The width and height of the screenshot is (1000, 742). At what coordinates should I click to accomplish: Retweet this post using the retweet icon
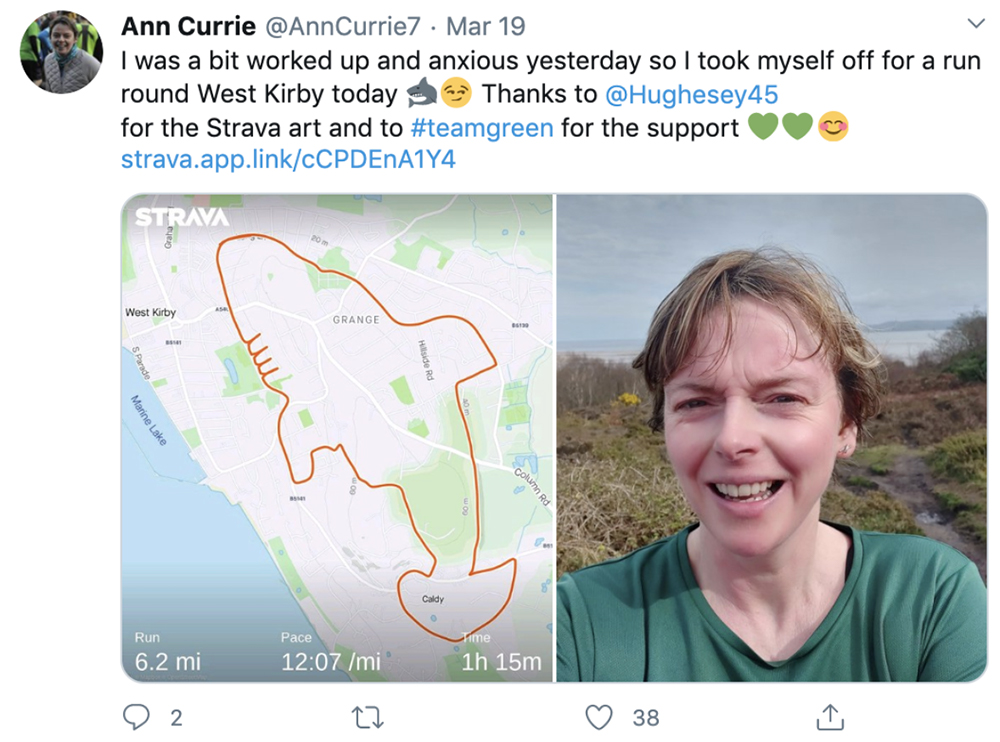click(x=369, y=716)
